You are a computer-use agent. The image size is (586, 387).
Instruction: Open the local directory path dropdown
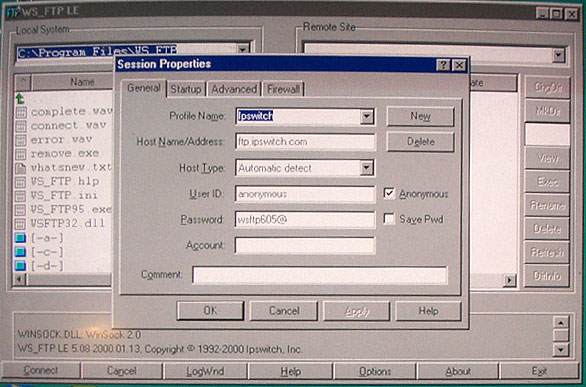pos(243,49)
